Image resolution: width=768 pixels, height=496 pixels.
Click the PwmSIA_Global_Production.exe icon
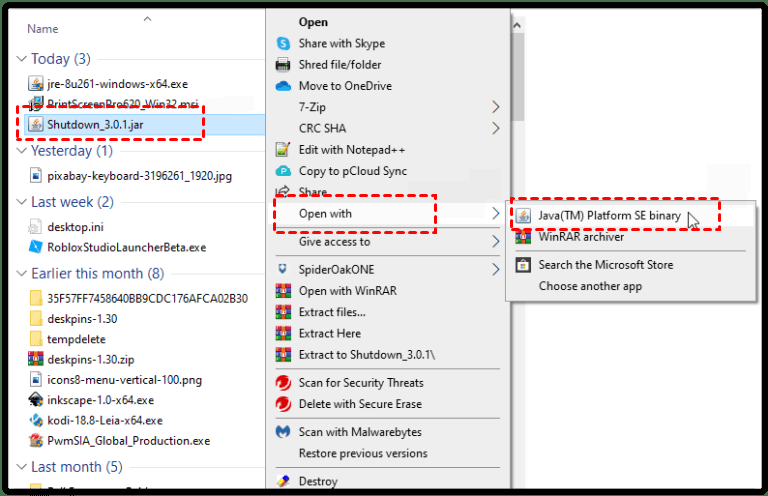pos(36,441)
